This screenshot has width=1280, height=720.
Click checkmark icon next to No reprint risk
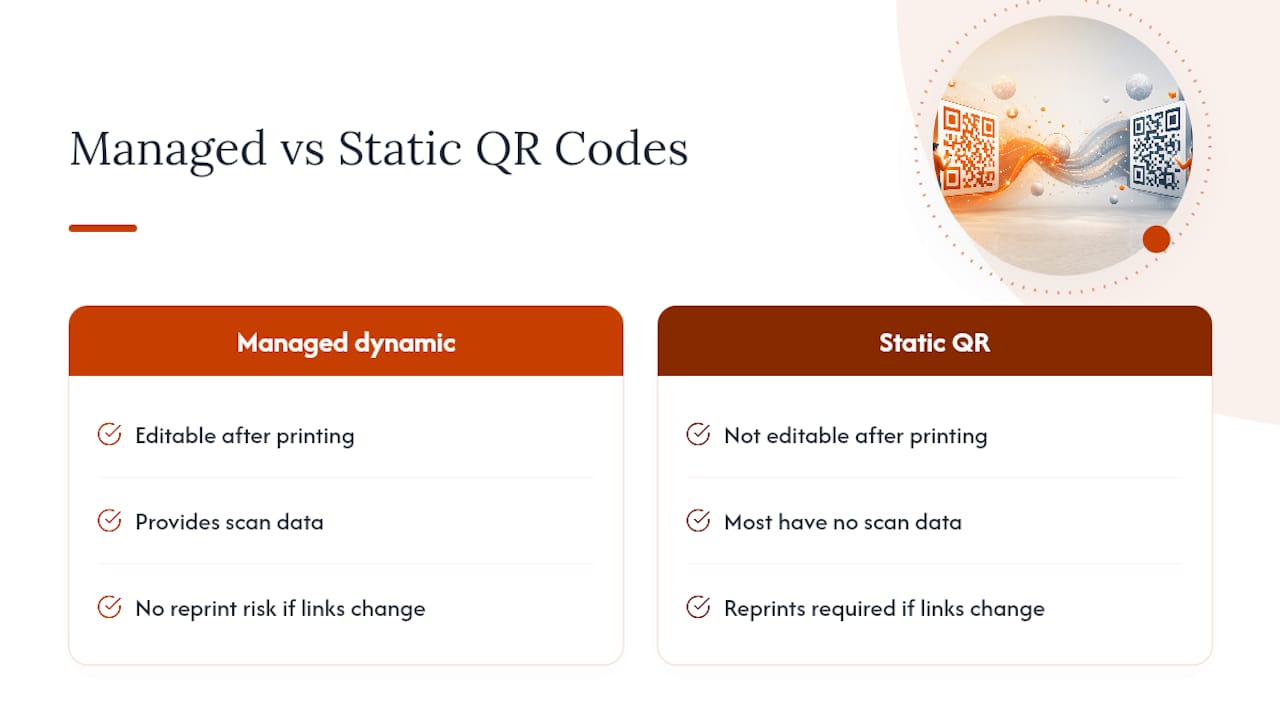(x=109, y=607)
